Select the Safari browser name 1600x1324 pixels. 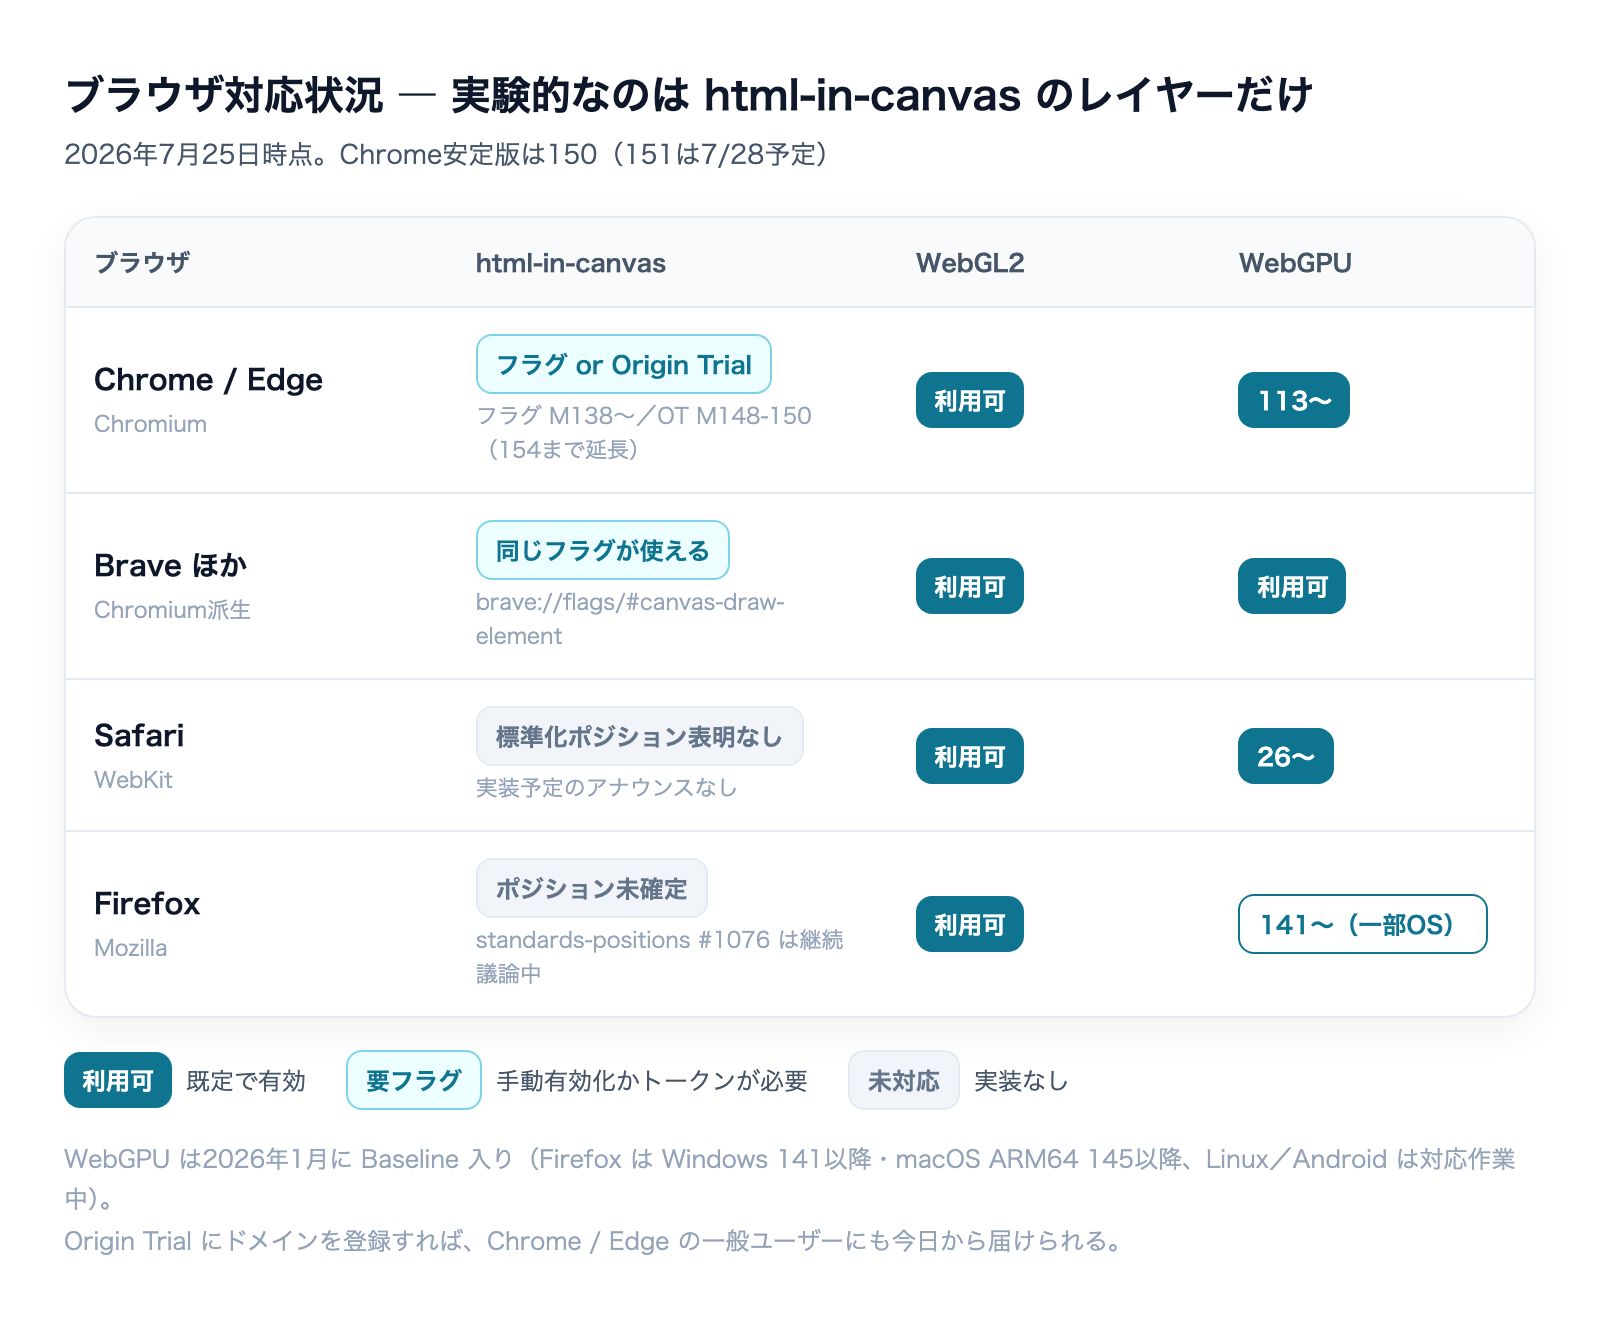tap(139, 736)
